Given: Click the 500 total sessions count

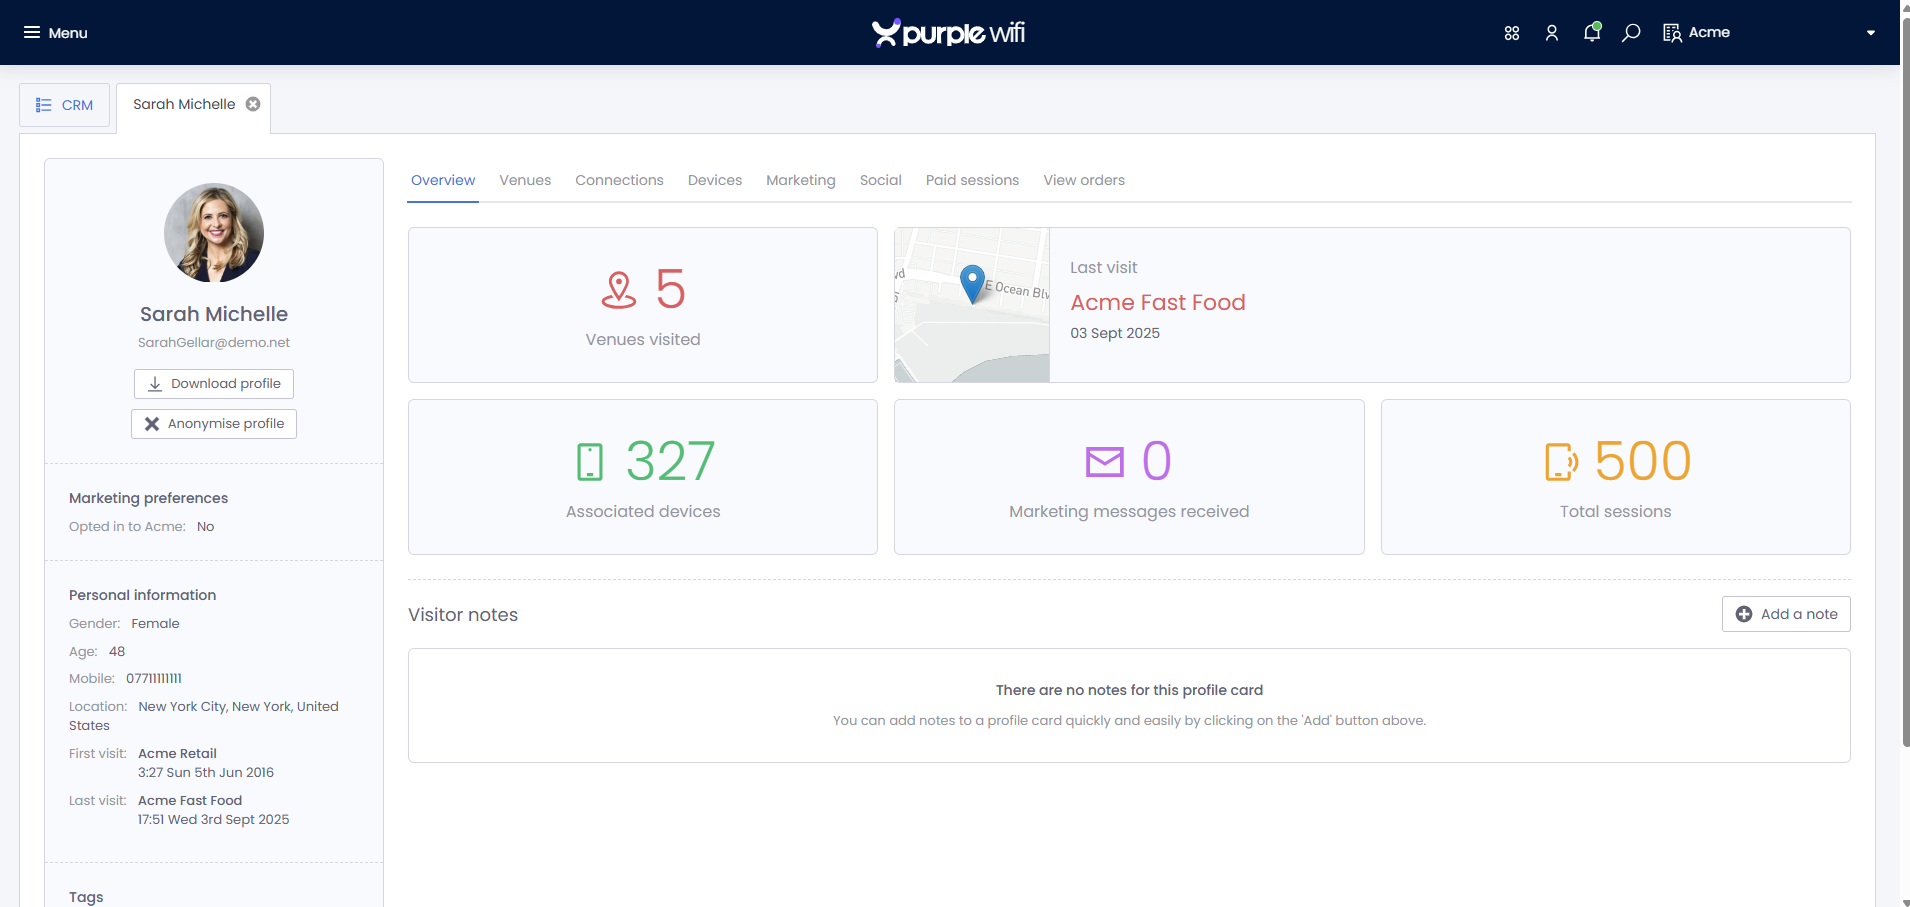Looking at the screenshot, I should click(x=1642, y=462).
